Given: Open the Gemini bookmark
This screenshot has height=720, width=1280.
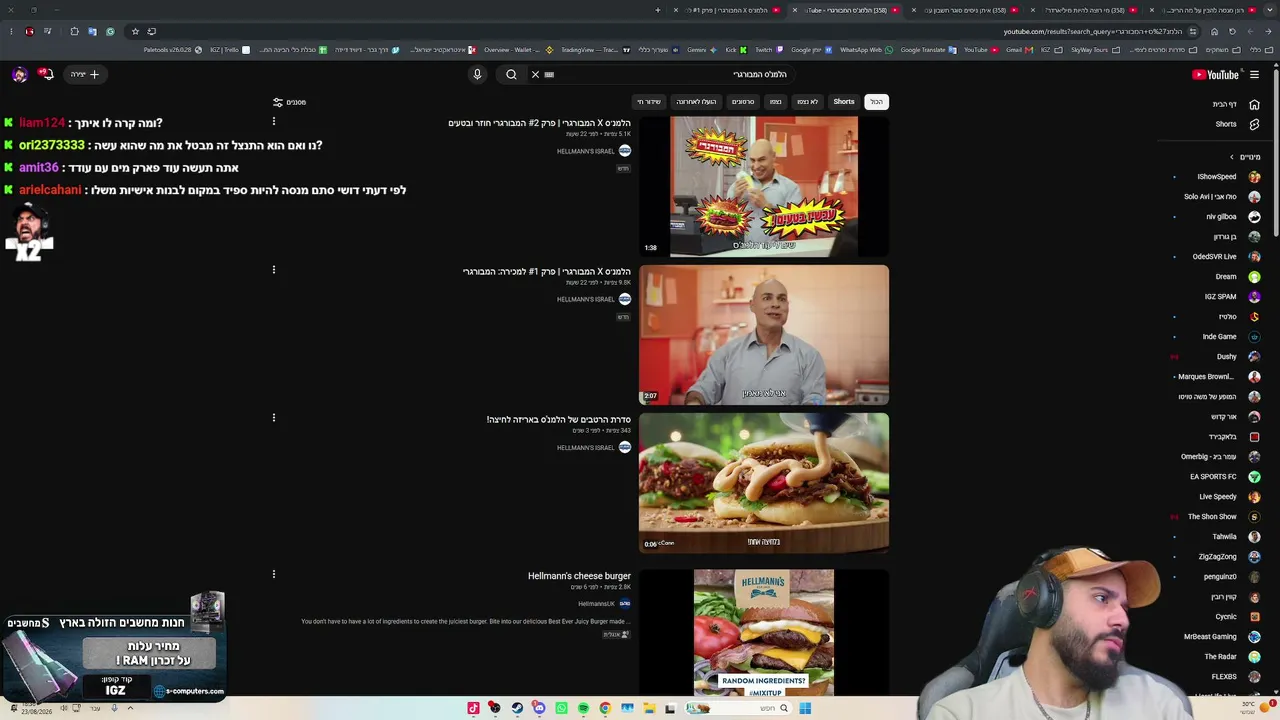Looking at the screenshot, I should [700, 50].
